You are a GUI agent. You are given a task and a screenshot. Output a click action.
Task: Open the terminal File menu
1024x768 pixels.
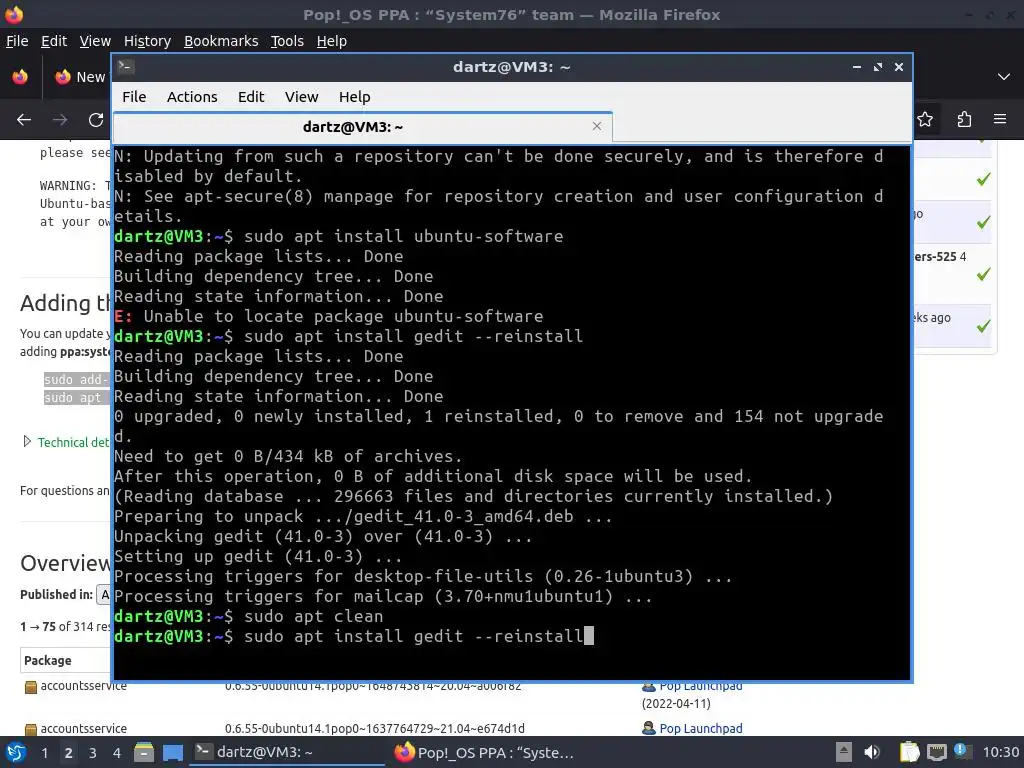point(134,97)
